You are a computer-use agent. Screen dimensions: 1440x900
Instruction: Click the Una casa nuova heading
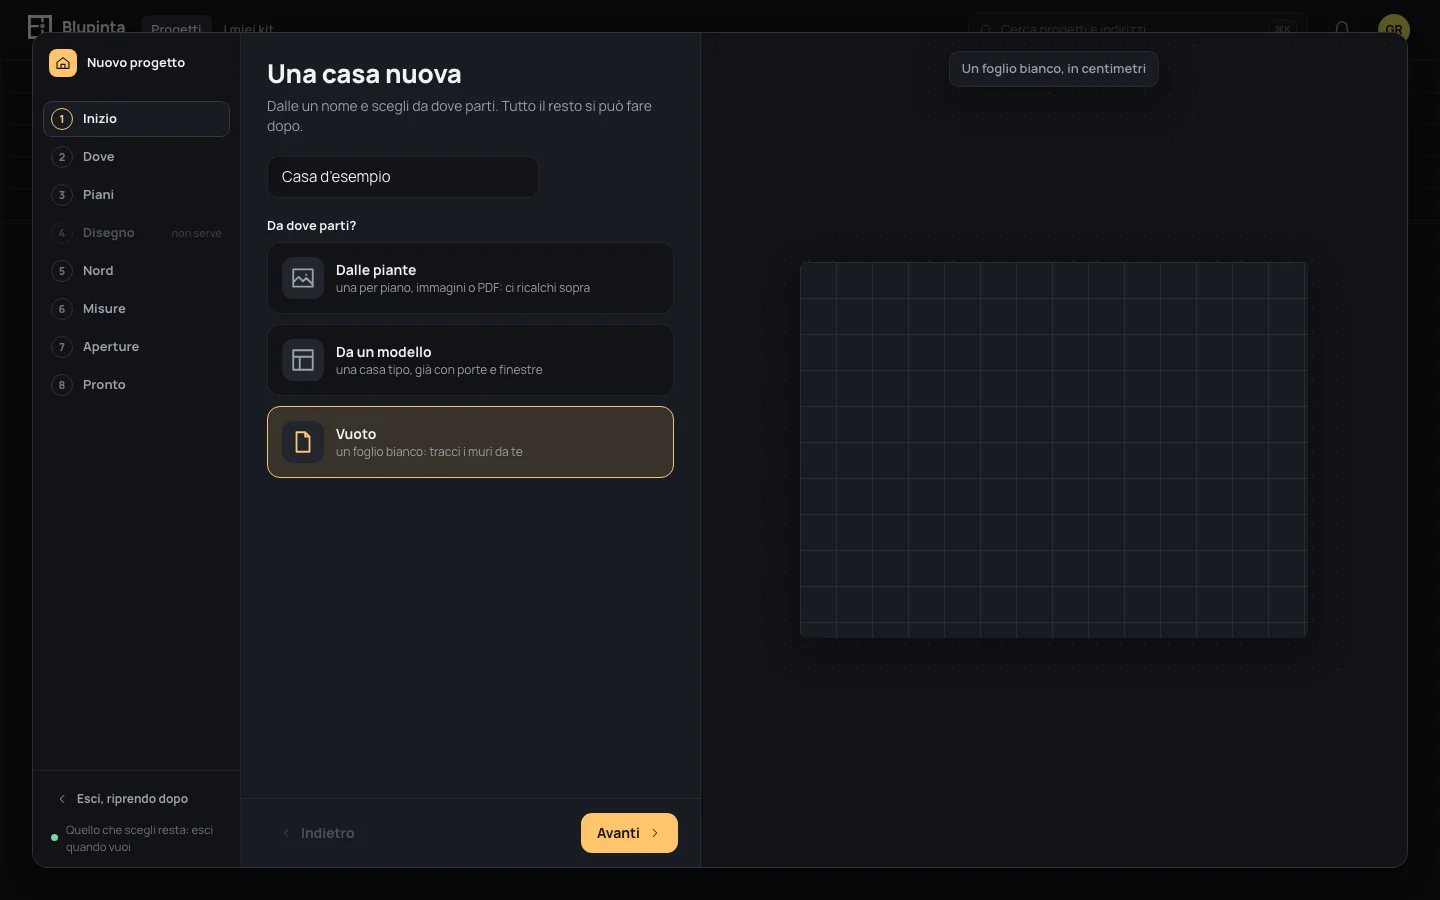[364, 74]
